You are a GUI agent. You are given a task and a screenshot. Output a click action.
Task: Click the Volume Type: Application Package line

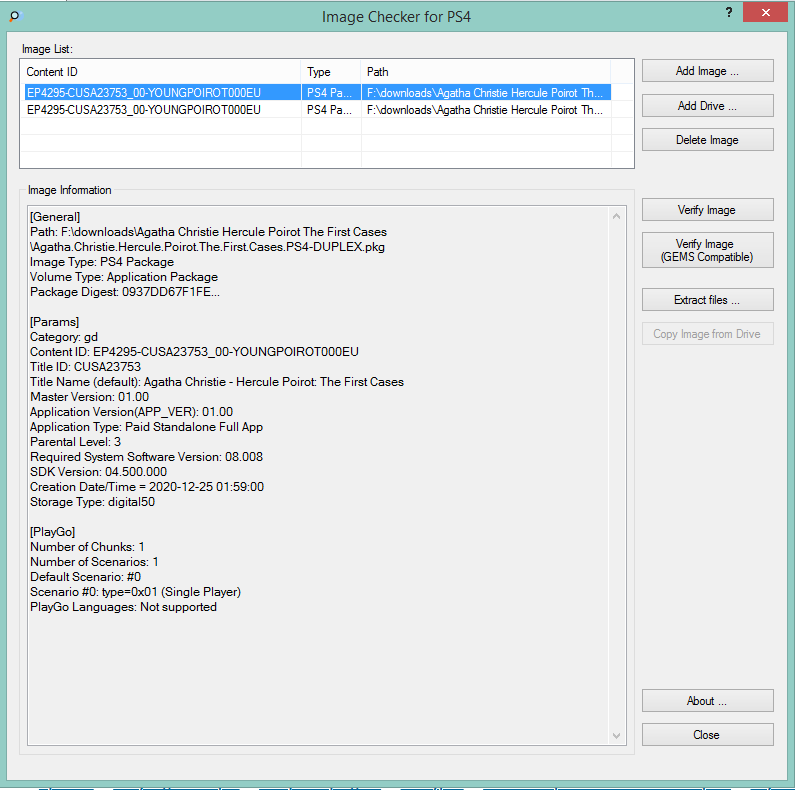tap(124, 277)
